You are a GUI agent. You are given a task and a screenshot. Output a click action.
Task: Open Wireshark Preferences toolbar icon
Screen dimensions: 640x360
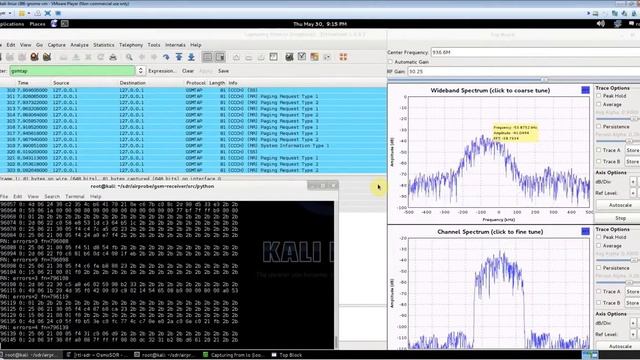pyautogui.click(x=327, y=57)
